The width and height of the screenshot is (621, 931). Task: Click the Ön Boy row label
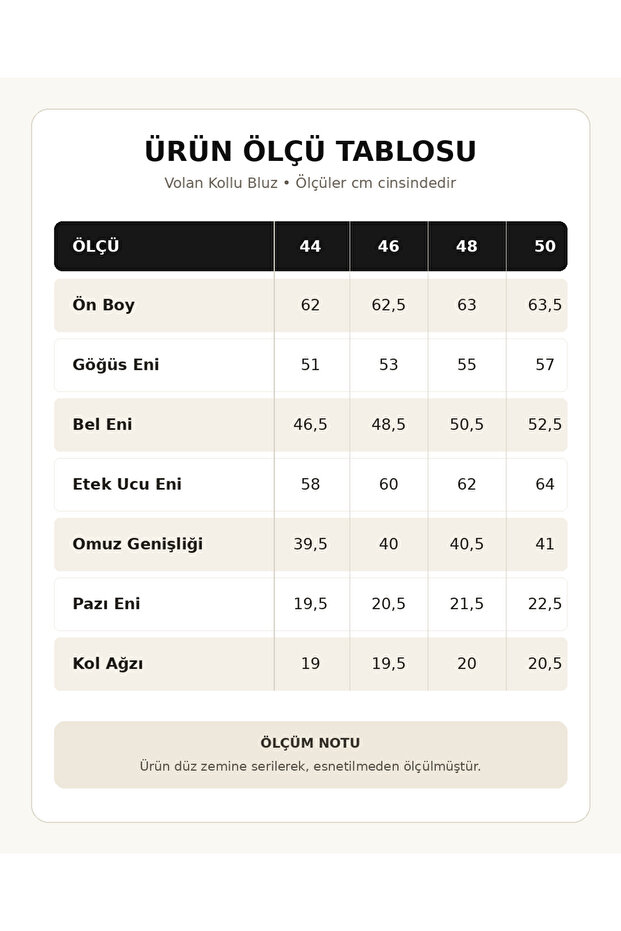(x=104, y=305)
